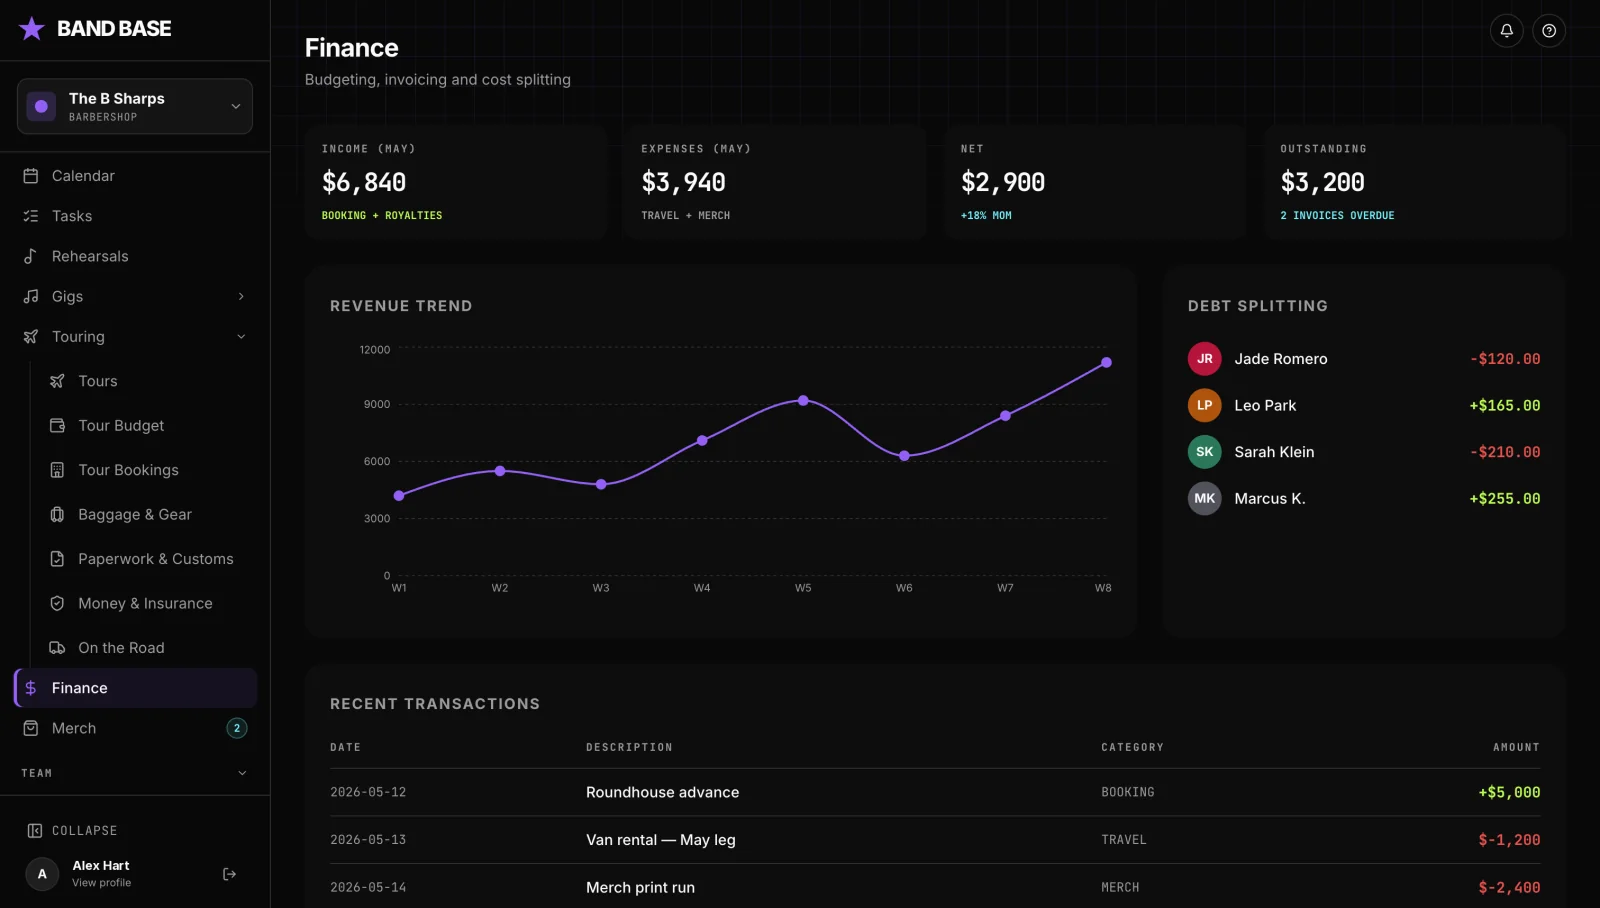1600x908 pixels.
Task: Click Sarah Klein's SK avatar
Action: 1204,452
